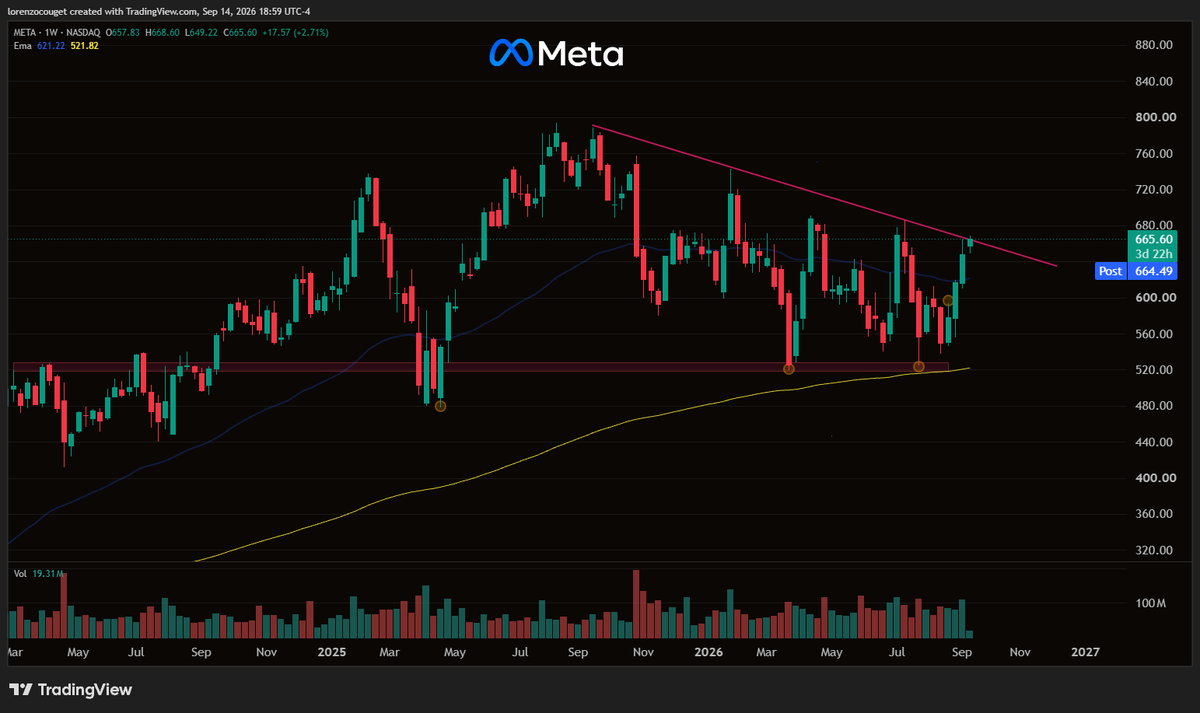Click the Nov label just before 2027
1200x713 pixels.
1019,652
